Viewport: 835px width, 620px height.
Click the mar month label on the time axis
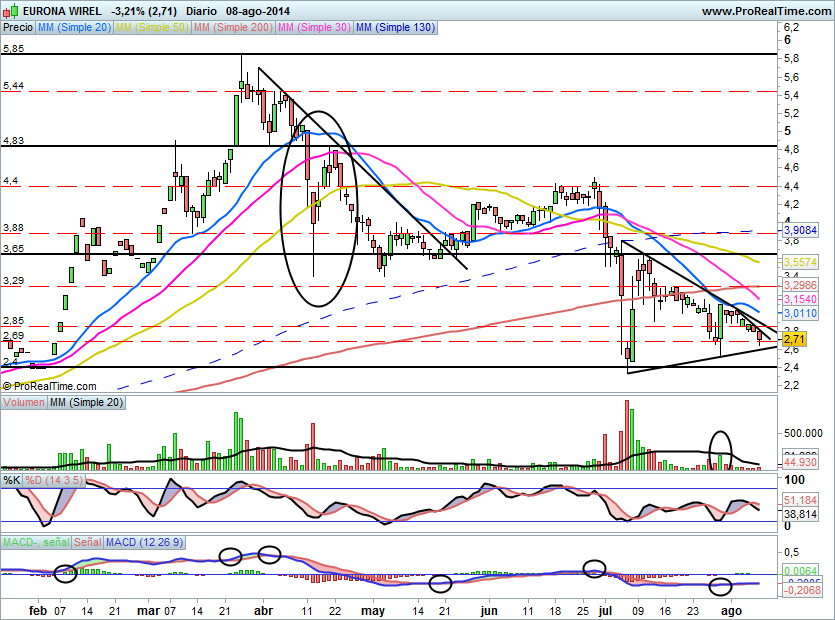(x=148, y=611)
